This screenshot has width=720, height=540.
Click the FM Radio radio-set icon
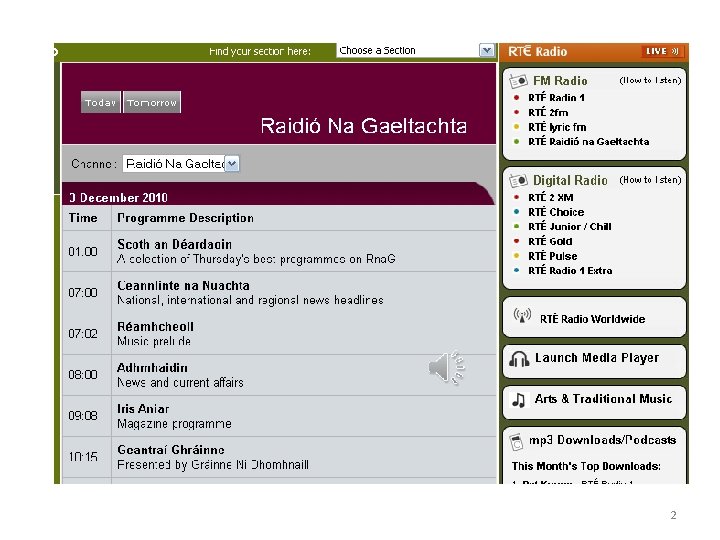pos(518,81)
